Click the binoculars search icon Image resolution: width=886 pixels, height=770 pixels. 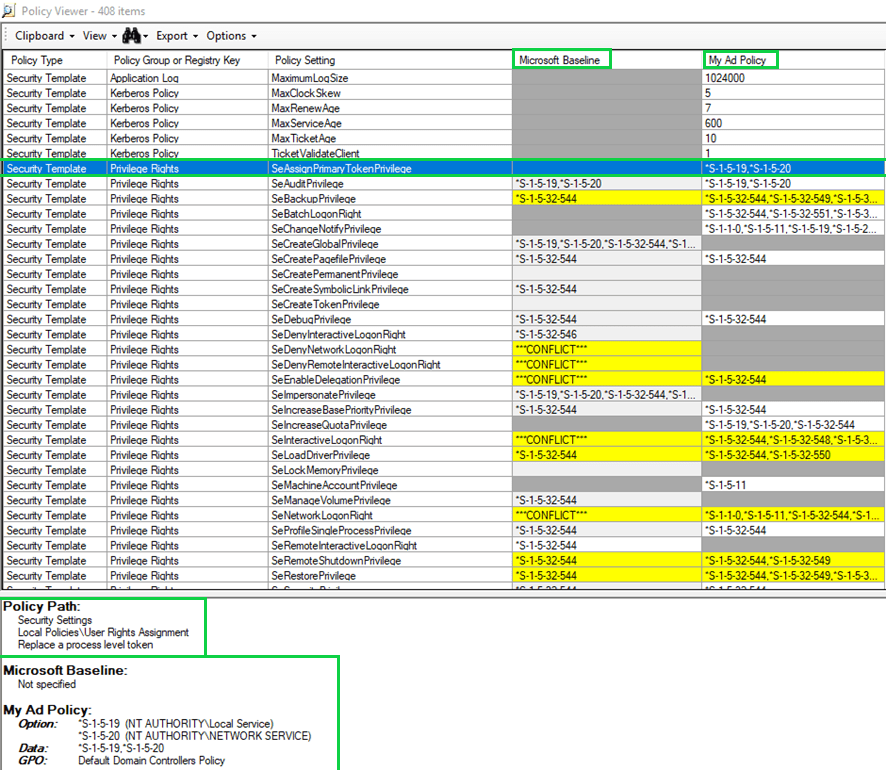coord(130,36)
